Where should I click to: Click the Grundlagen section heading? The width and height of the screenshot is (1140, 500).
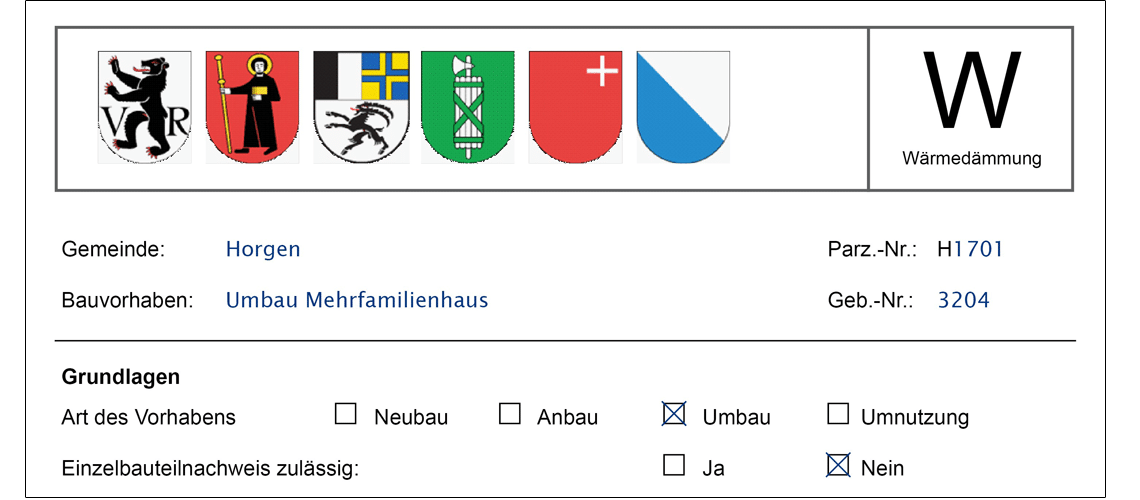pyautogui.click(x=121, y=377)
